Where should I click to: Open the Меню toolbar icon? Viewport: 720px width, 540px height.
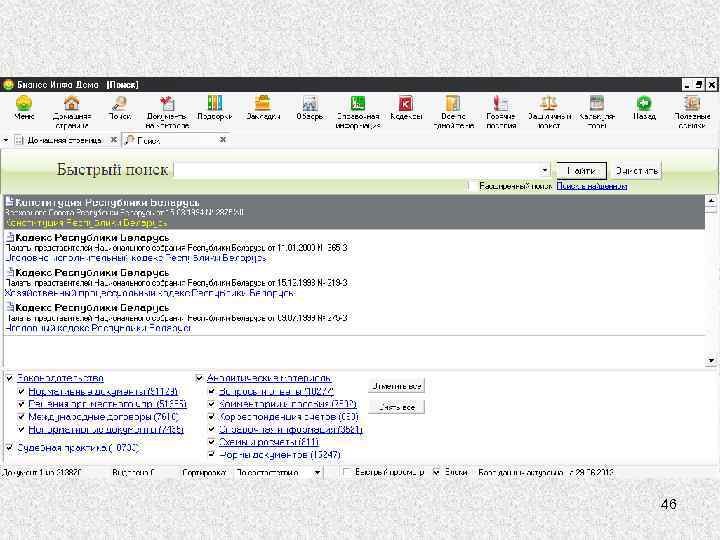point(24,103)
